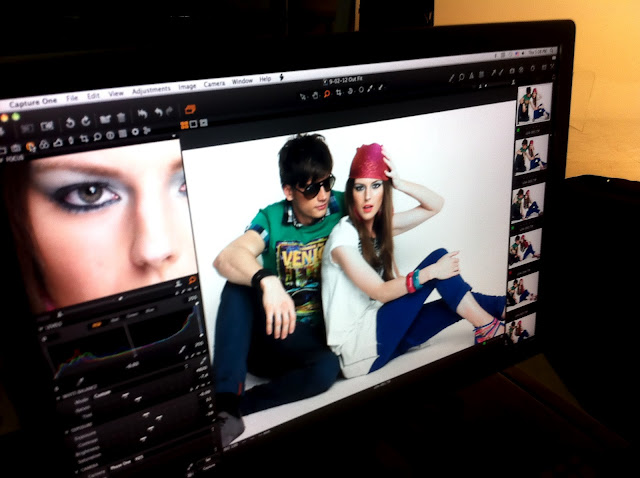Click the grid overlay toolbar icon
The height and width of the screenshot is (478, 640).
pyautogui.click(x=481, y=74)
